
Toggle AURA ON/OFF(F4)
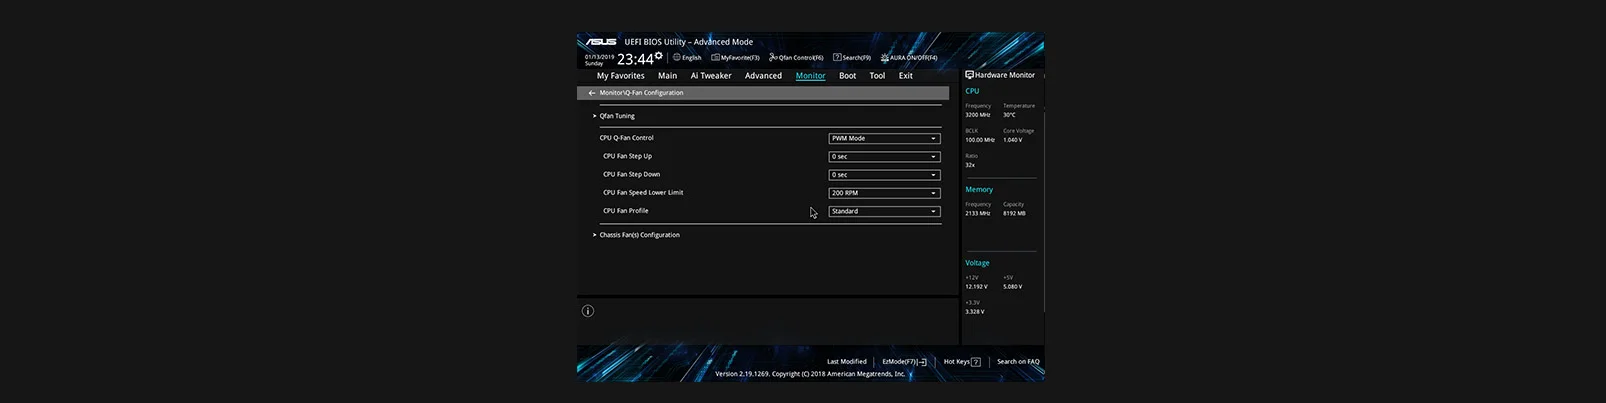click(x=914, y=58)
